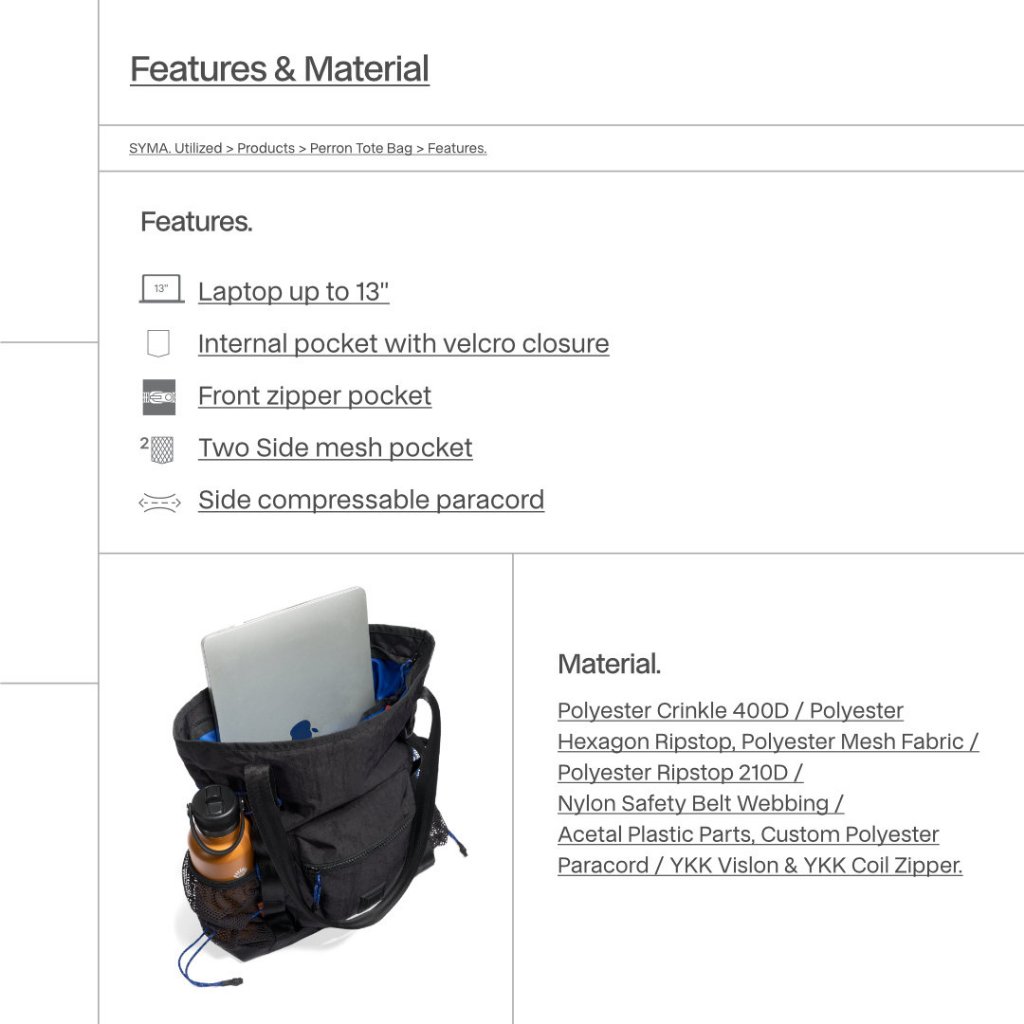The height and width of the screenshot is (1024, 1024).
Task: Open the Features & Material heading link
Action: (280, 69)
